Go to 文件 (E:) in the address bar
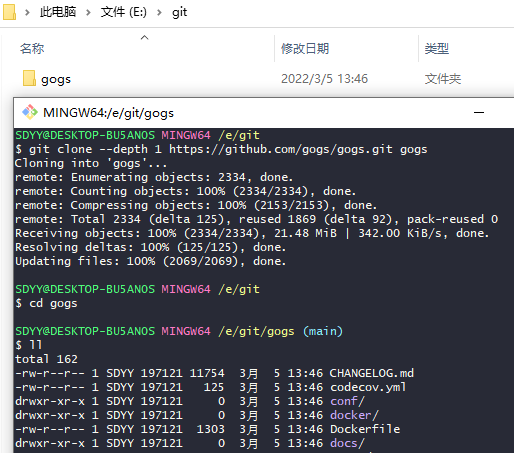Screen dimensions: 514x453 click(x=124, y=12)
